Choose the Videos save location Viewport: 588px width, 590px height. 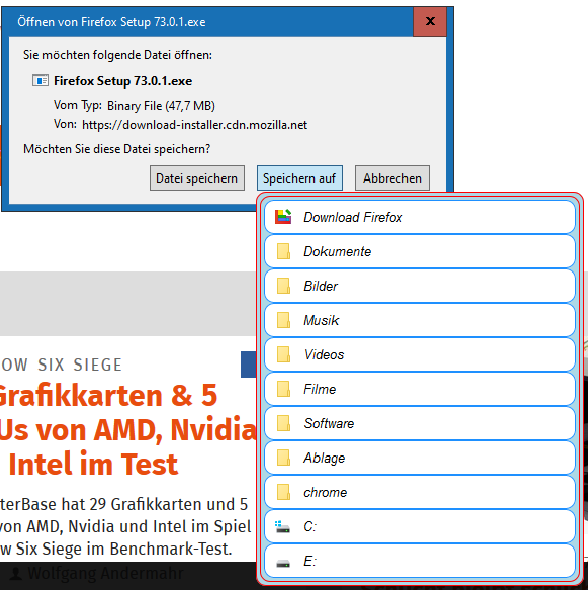420,354
